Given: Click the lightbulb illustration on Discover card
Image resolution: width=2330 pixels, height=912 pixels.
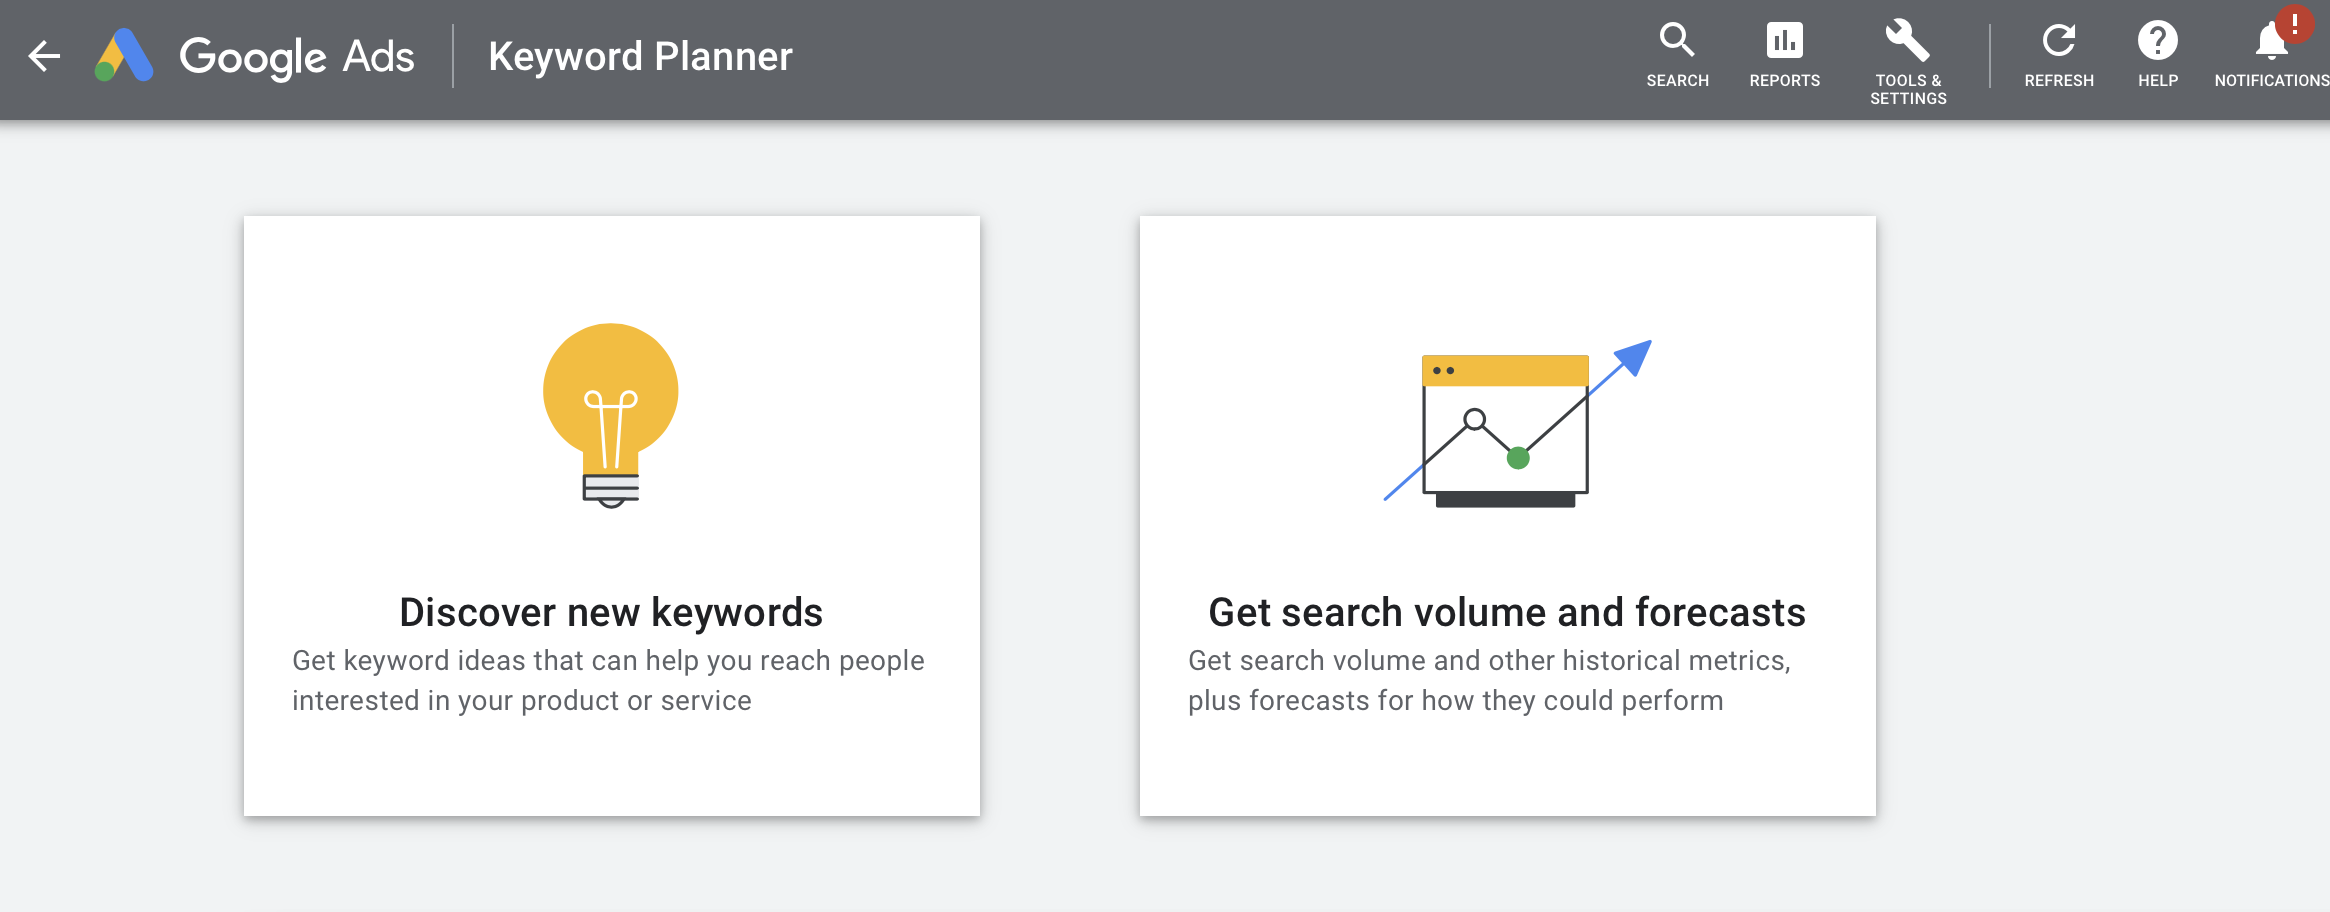Looking at the screenshot, I should [x=611, y=415].
